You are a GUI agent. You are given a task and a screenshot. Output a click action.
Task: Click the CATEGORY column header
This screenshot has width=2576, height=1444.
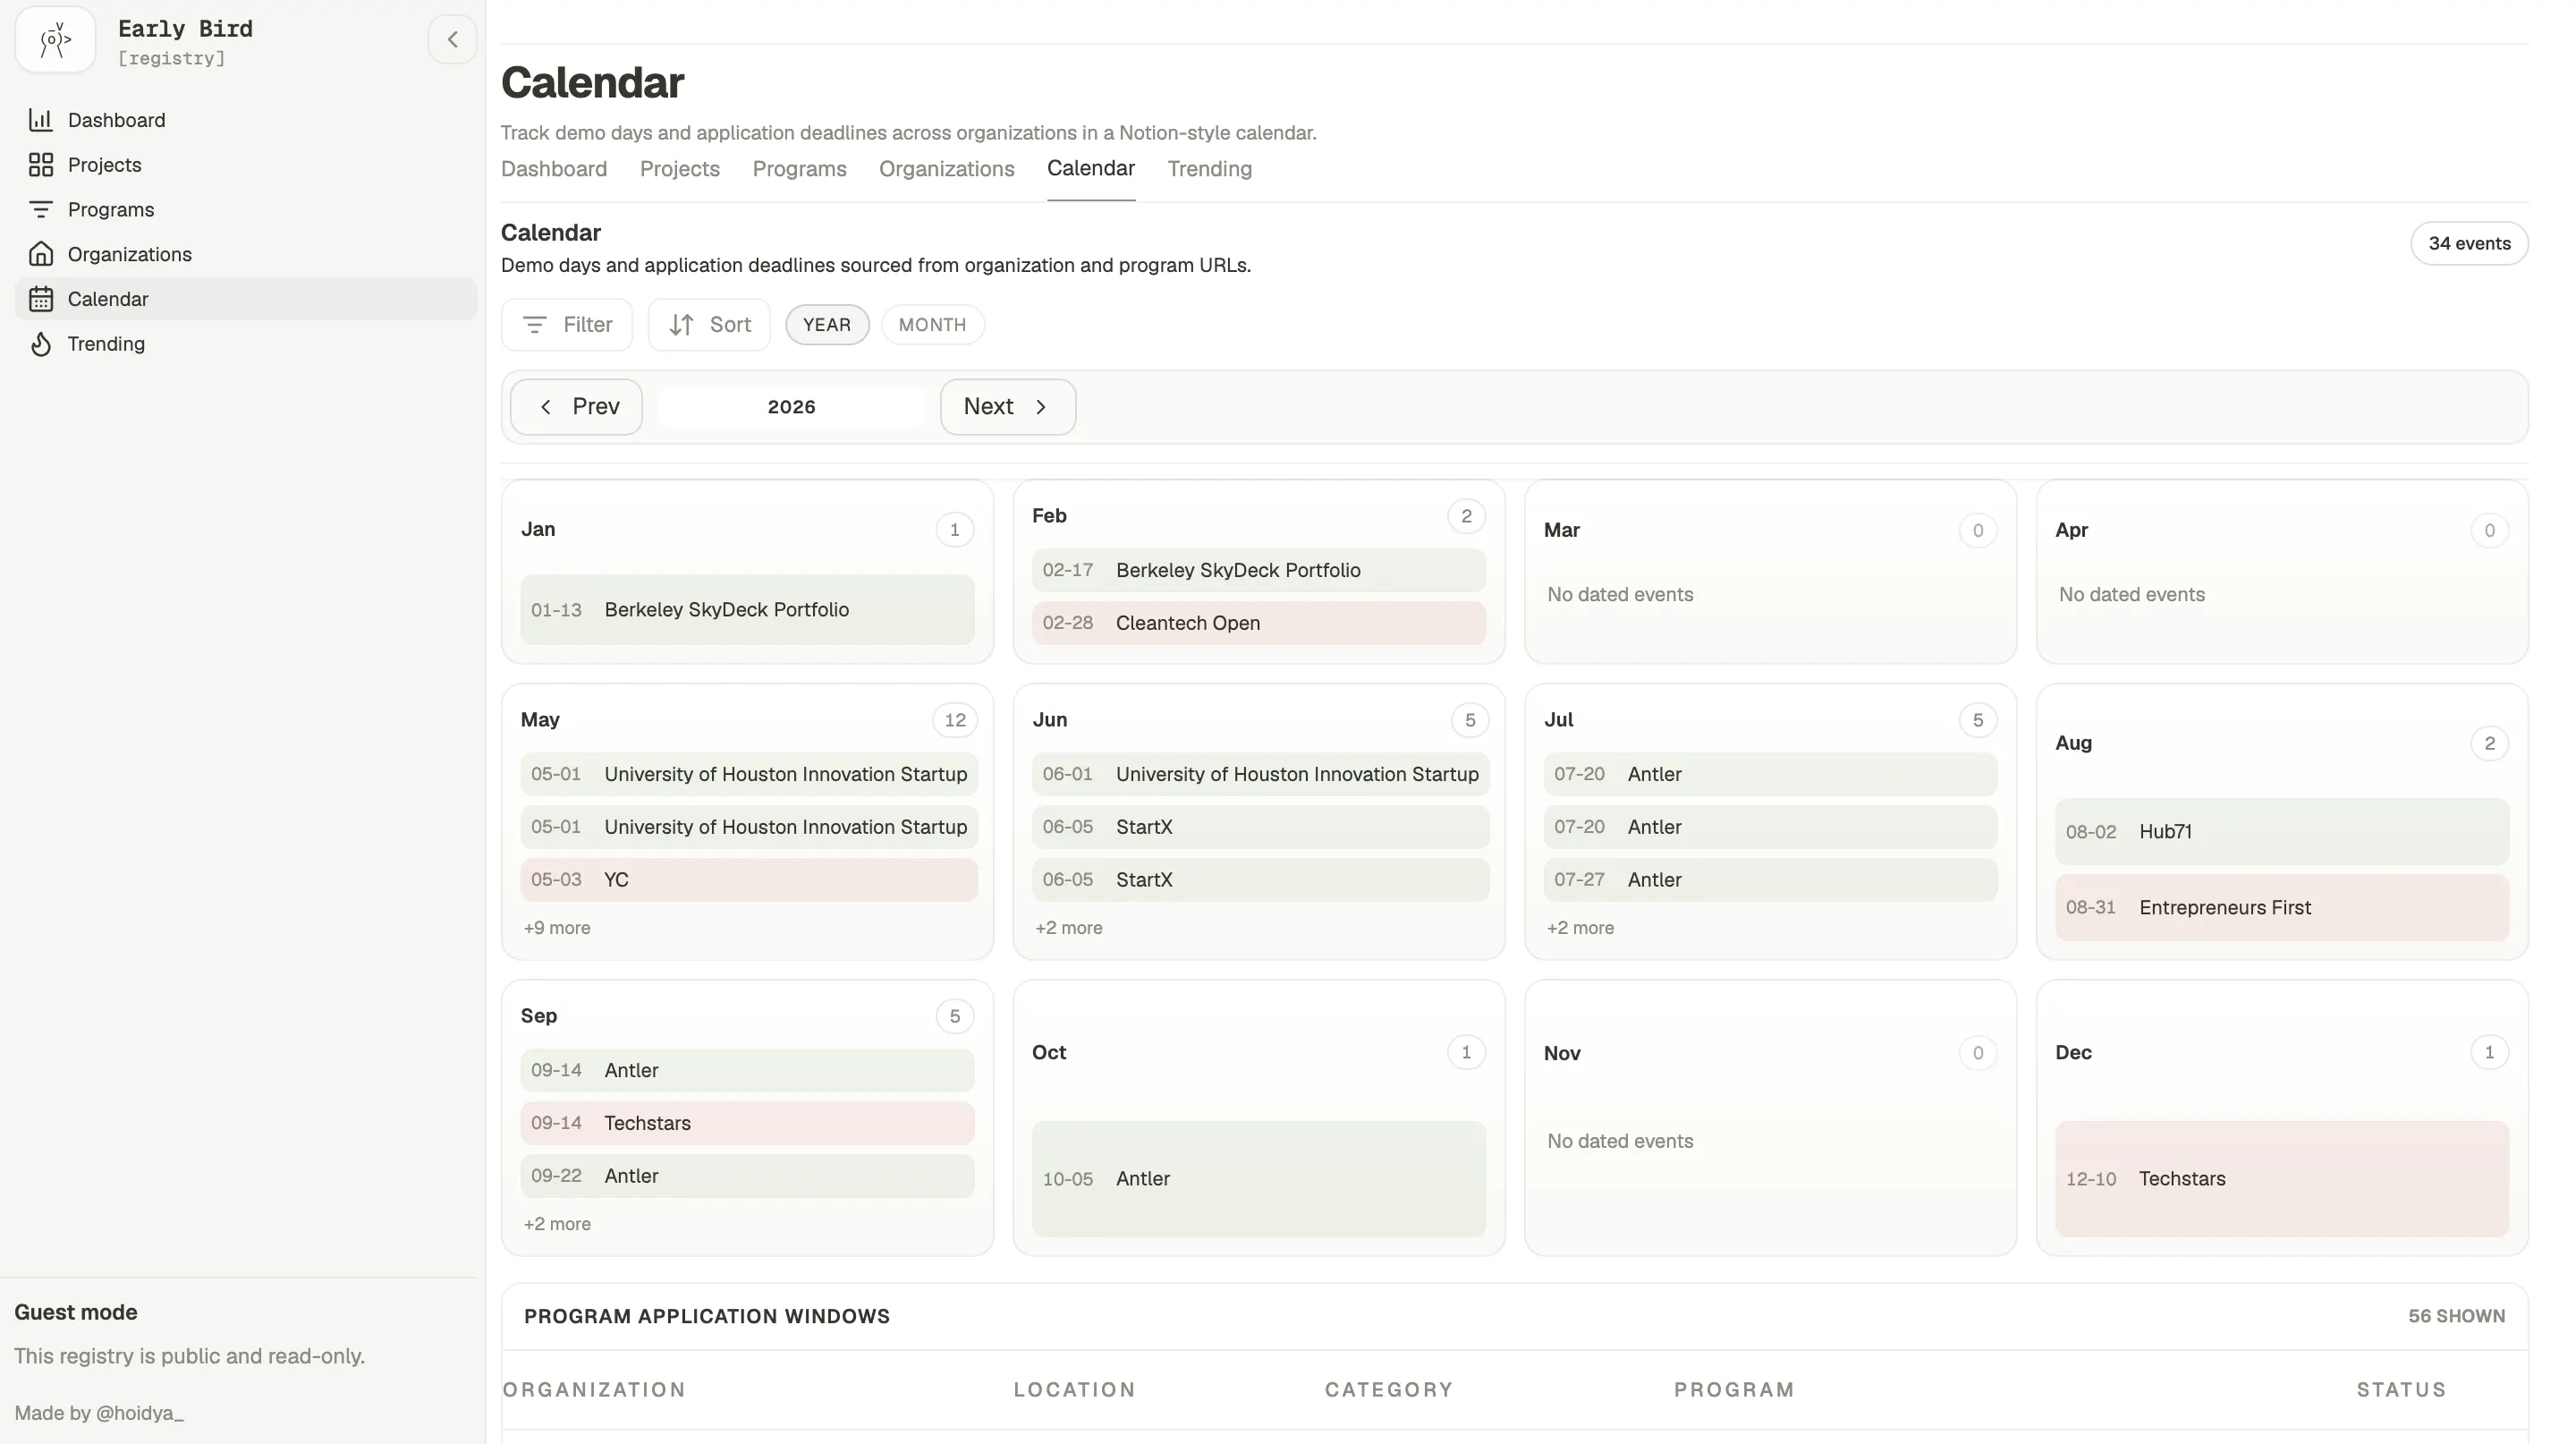(x=1389, y=1390)
